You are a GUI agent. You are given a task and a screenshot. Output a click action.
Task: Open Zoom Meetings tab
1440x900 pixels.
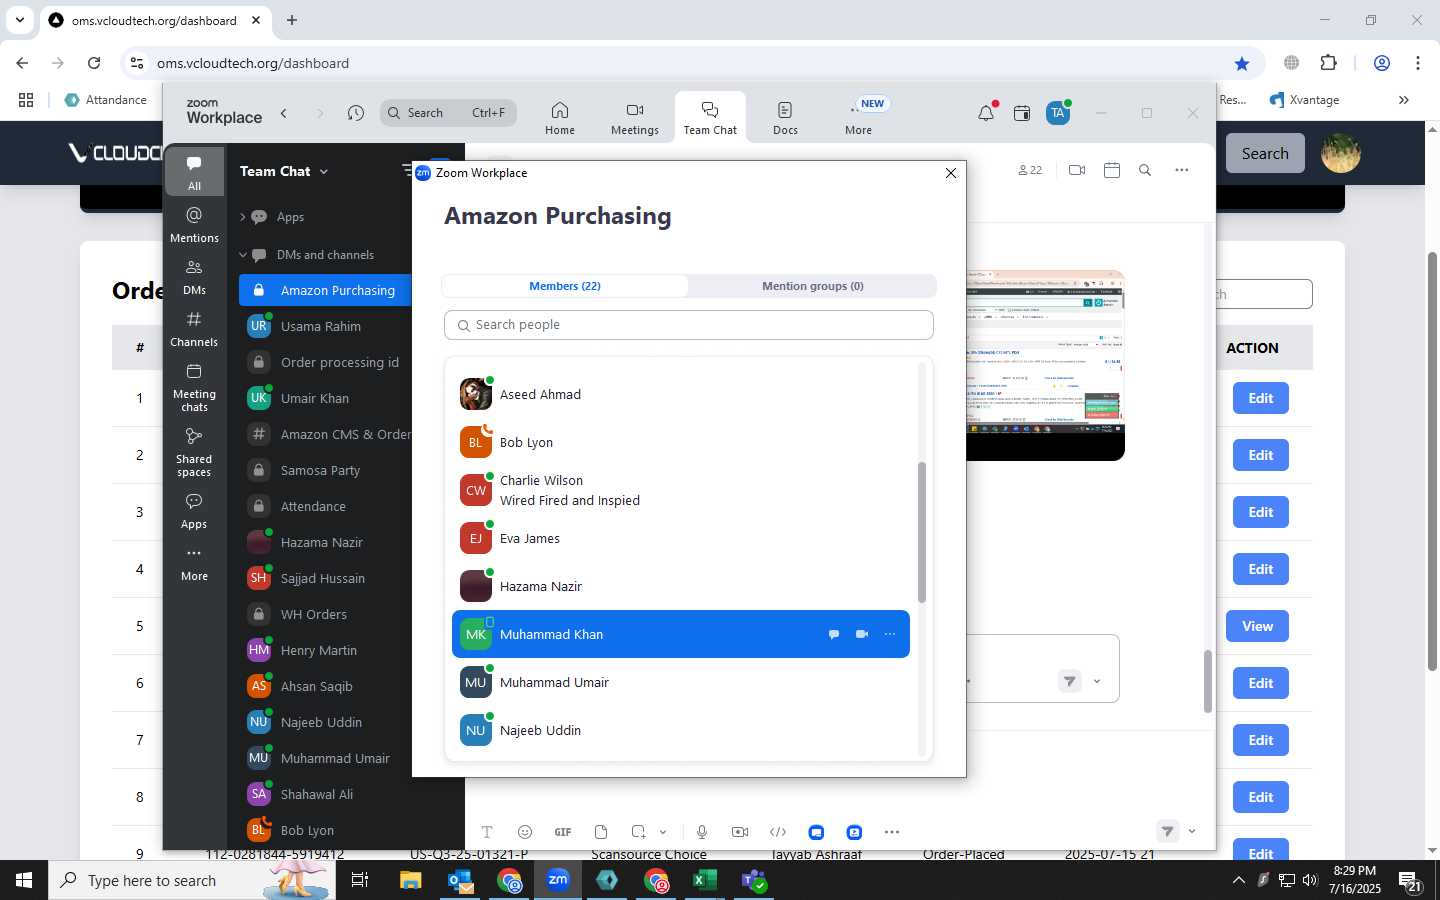pyautogui.click(x=635, y=117)
